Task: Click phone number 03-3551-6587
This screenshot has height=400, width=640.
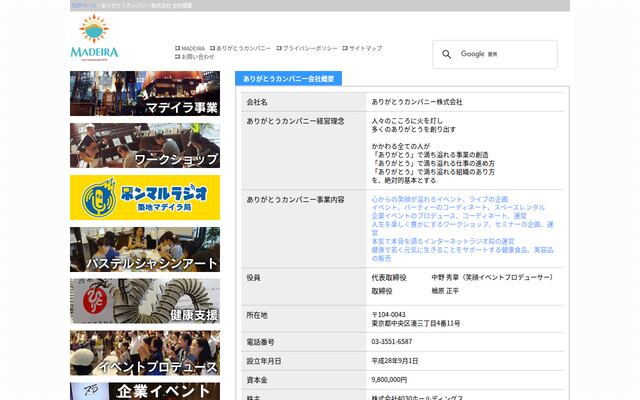Action: 392,342
